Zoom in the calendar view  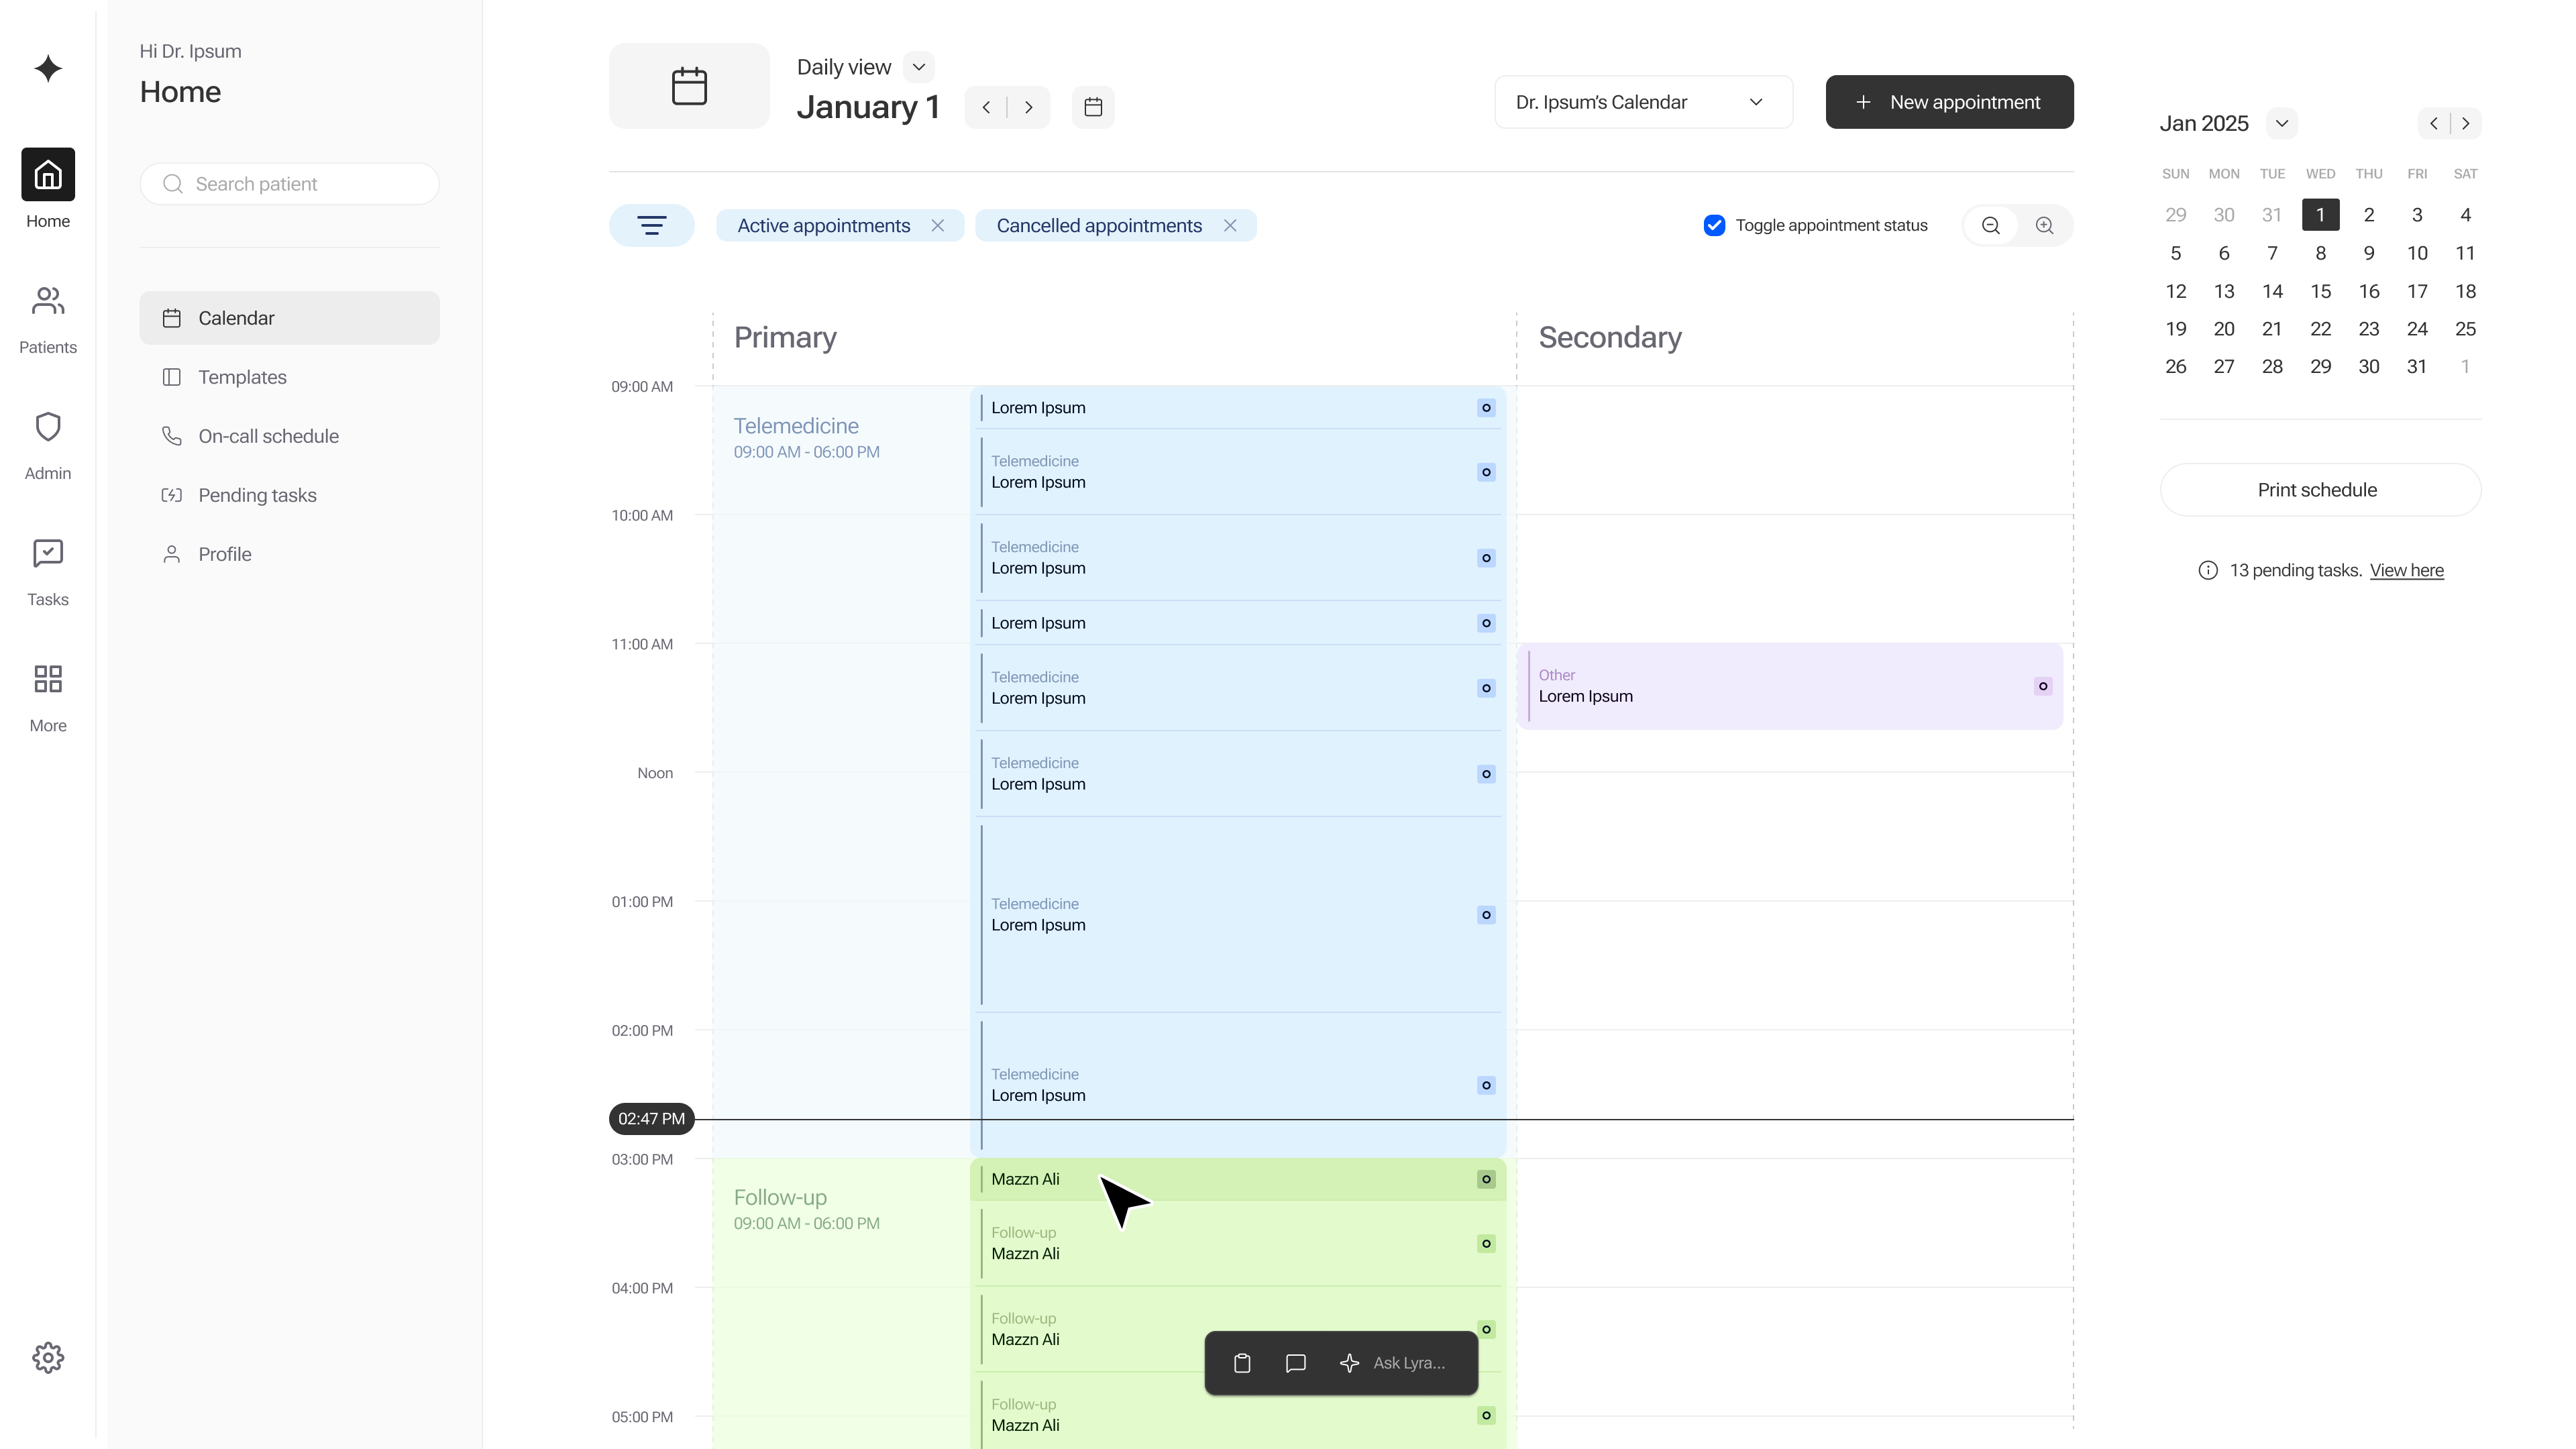(2045, 225)
